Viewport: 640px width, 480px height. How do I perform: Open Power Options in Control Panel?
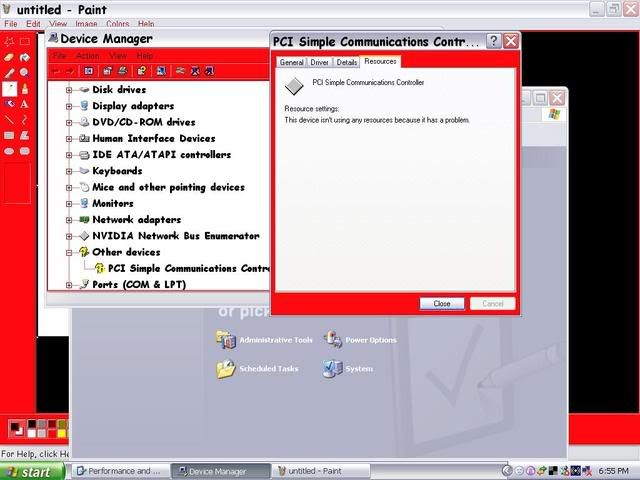point(360,340)
